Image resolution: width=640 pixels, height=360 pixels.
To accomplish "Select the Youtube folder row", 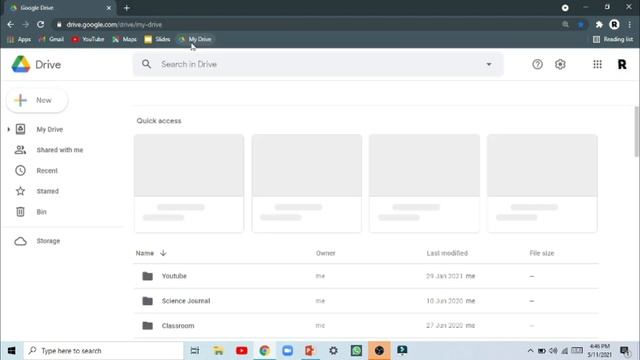I will [x=366, y=276].
